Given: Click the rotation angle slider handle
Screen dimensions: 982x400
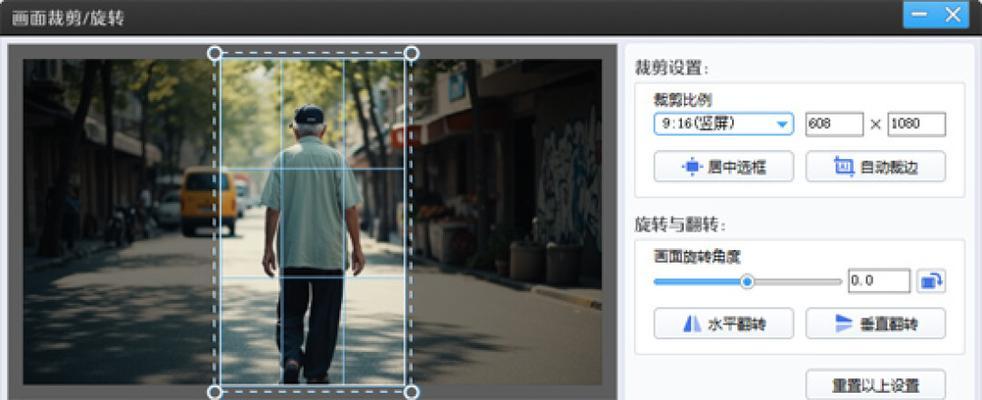Looking at the screenshot, I should [747, 282].
